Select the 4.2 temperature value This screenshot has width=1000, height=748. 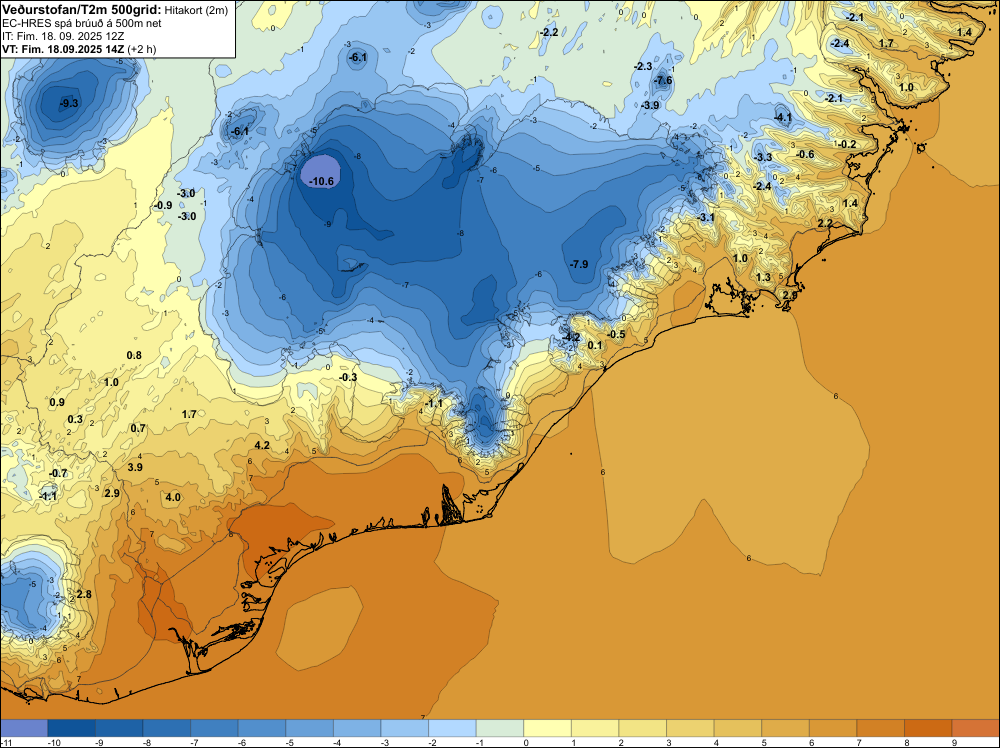pyautogui.click(x=262, y=445)
